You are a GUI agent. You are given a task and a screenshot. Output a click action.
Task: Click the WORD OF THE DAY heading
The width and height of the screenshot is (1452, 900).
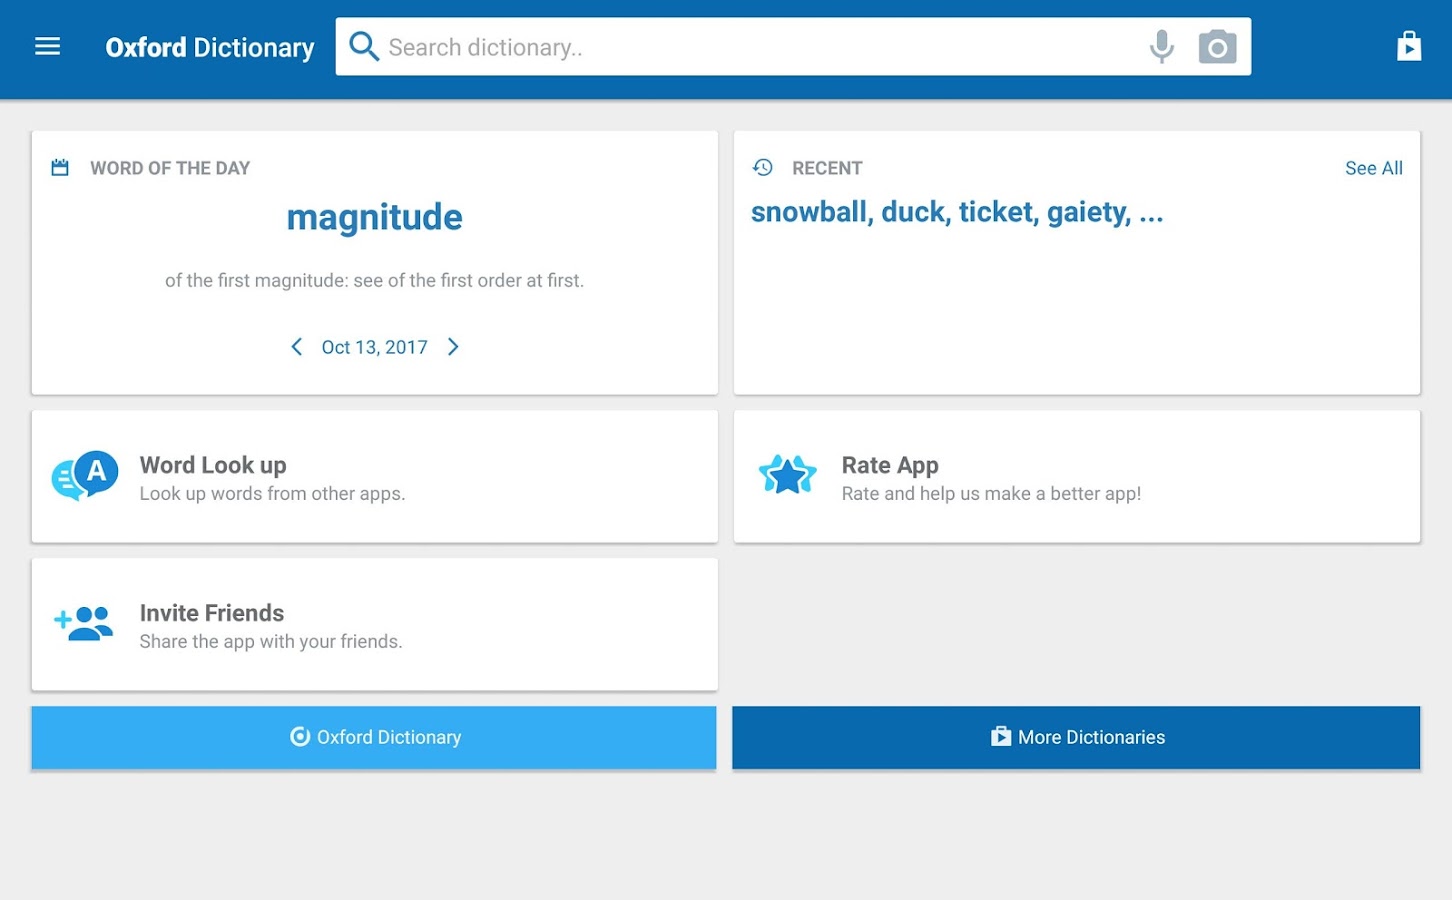(x=170, y=168)
